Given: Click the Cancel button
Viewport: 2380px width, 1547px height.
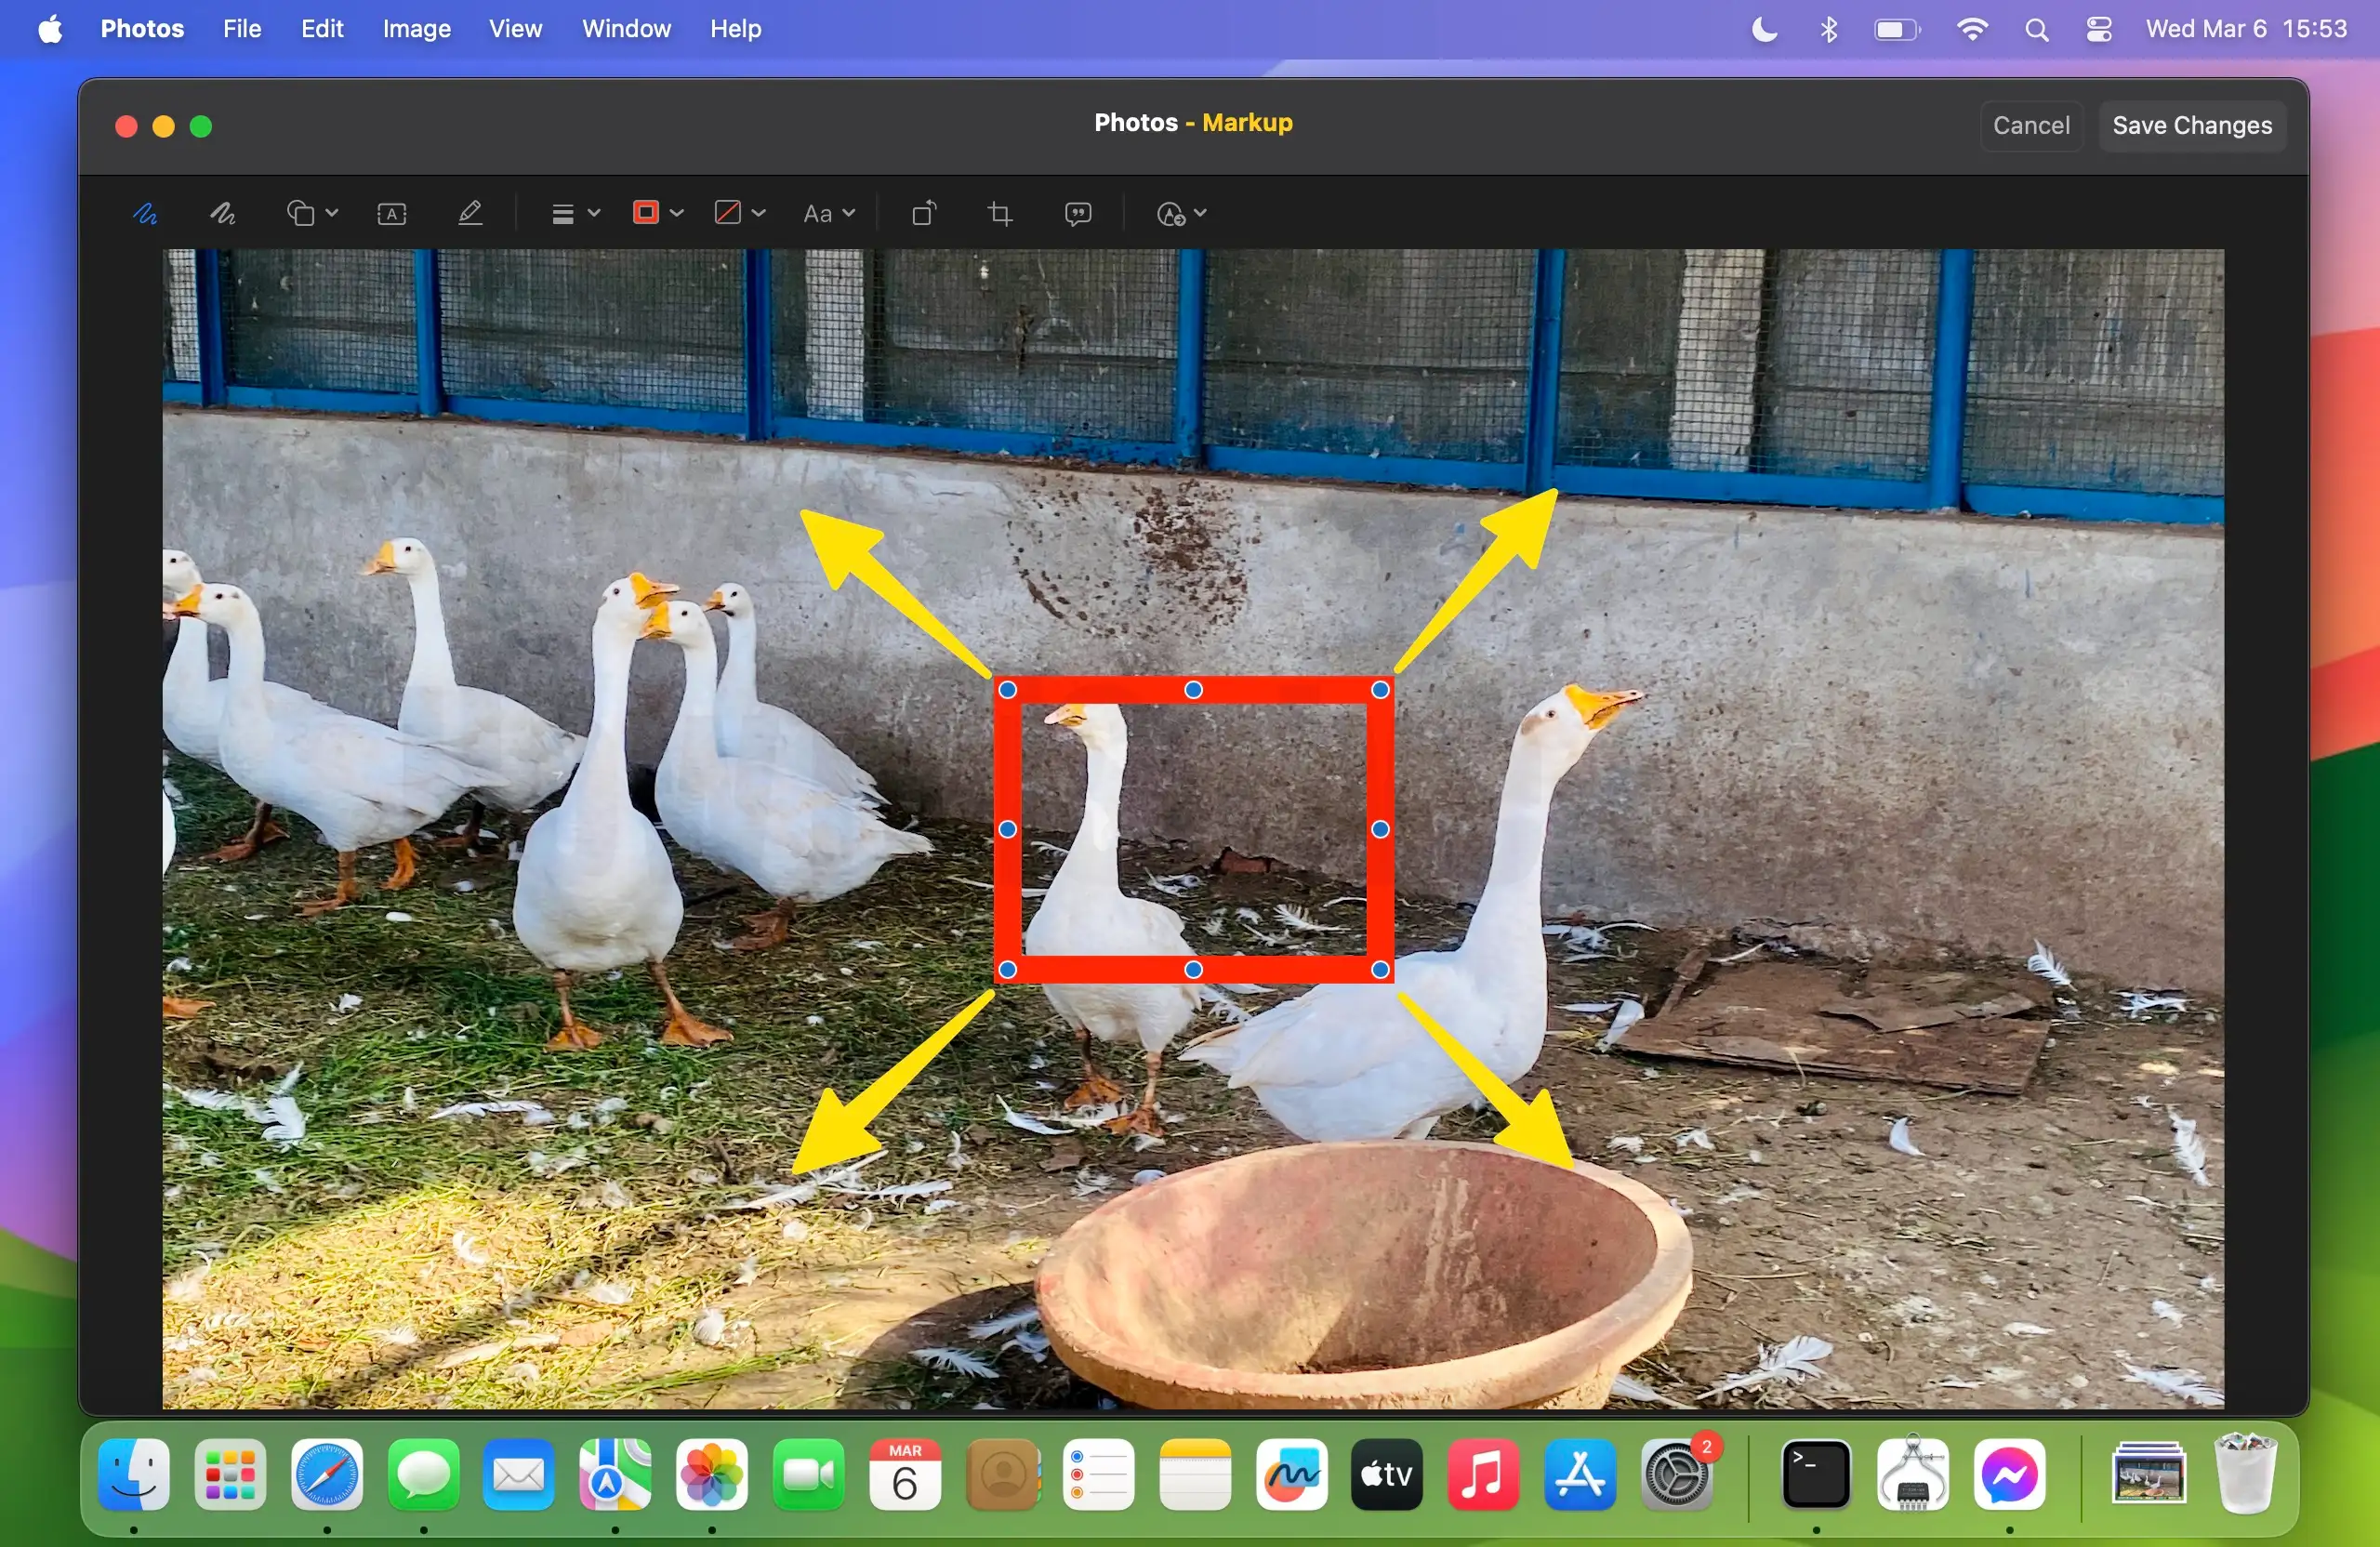Looking at the screenshot, I should pos(2030,125).
